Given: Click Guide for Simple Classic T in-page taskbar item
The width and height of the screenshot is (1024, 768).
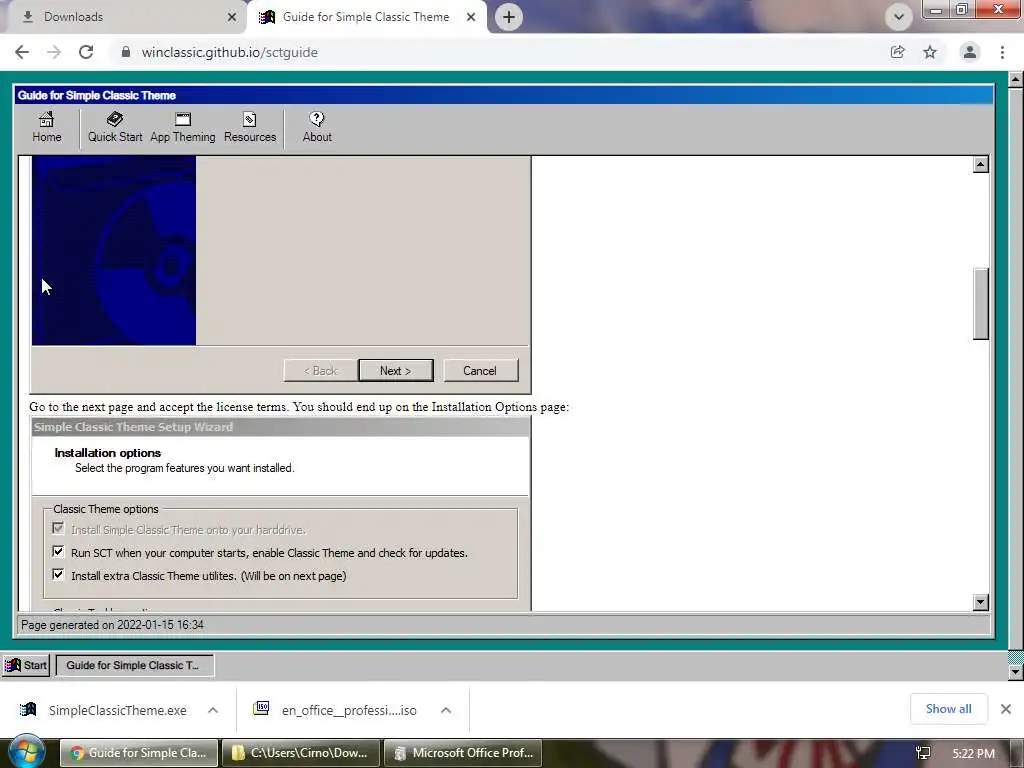Looking at the screenshot, I should tap(135, 665).
